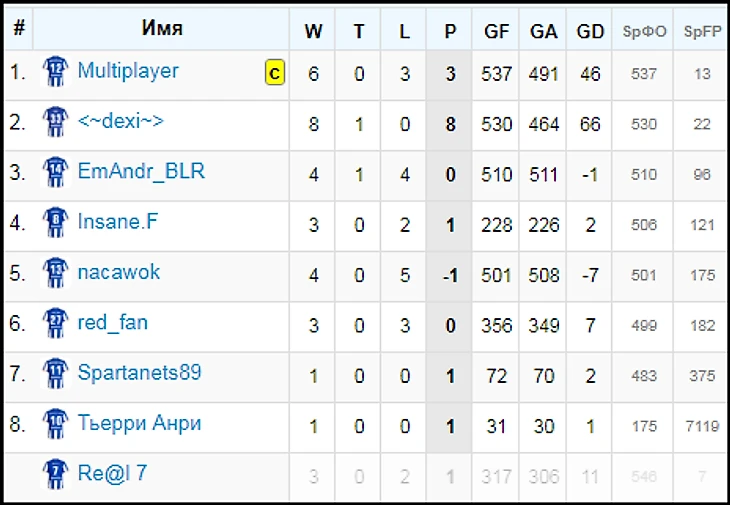This screenshot has height=505, width=730.
Task: Click the P points column header
Action: 450,31
